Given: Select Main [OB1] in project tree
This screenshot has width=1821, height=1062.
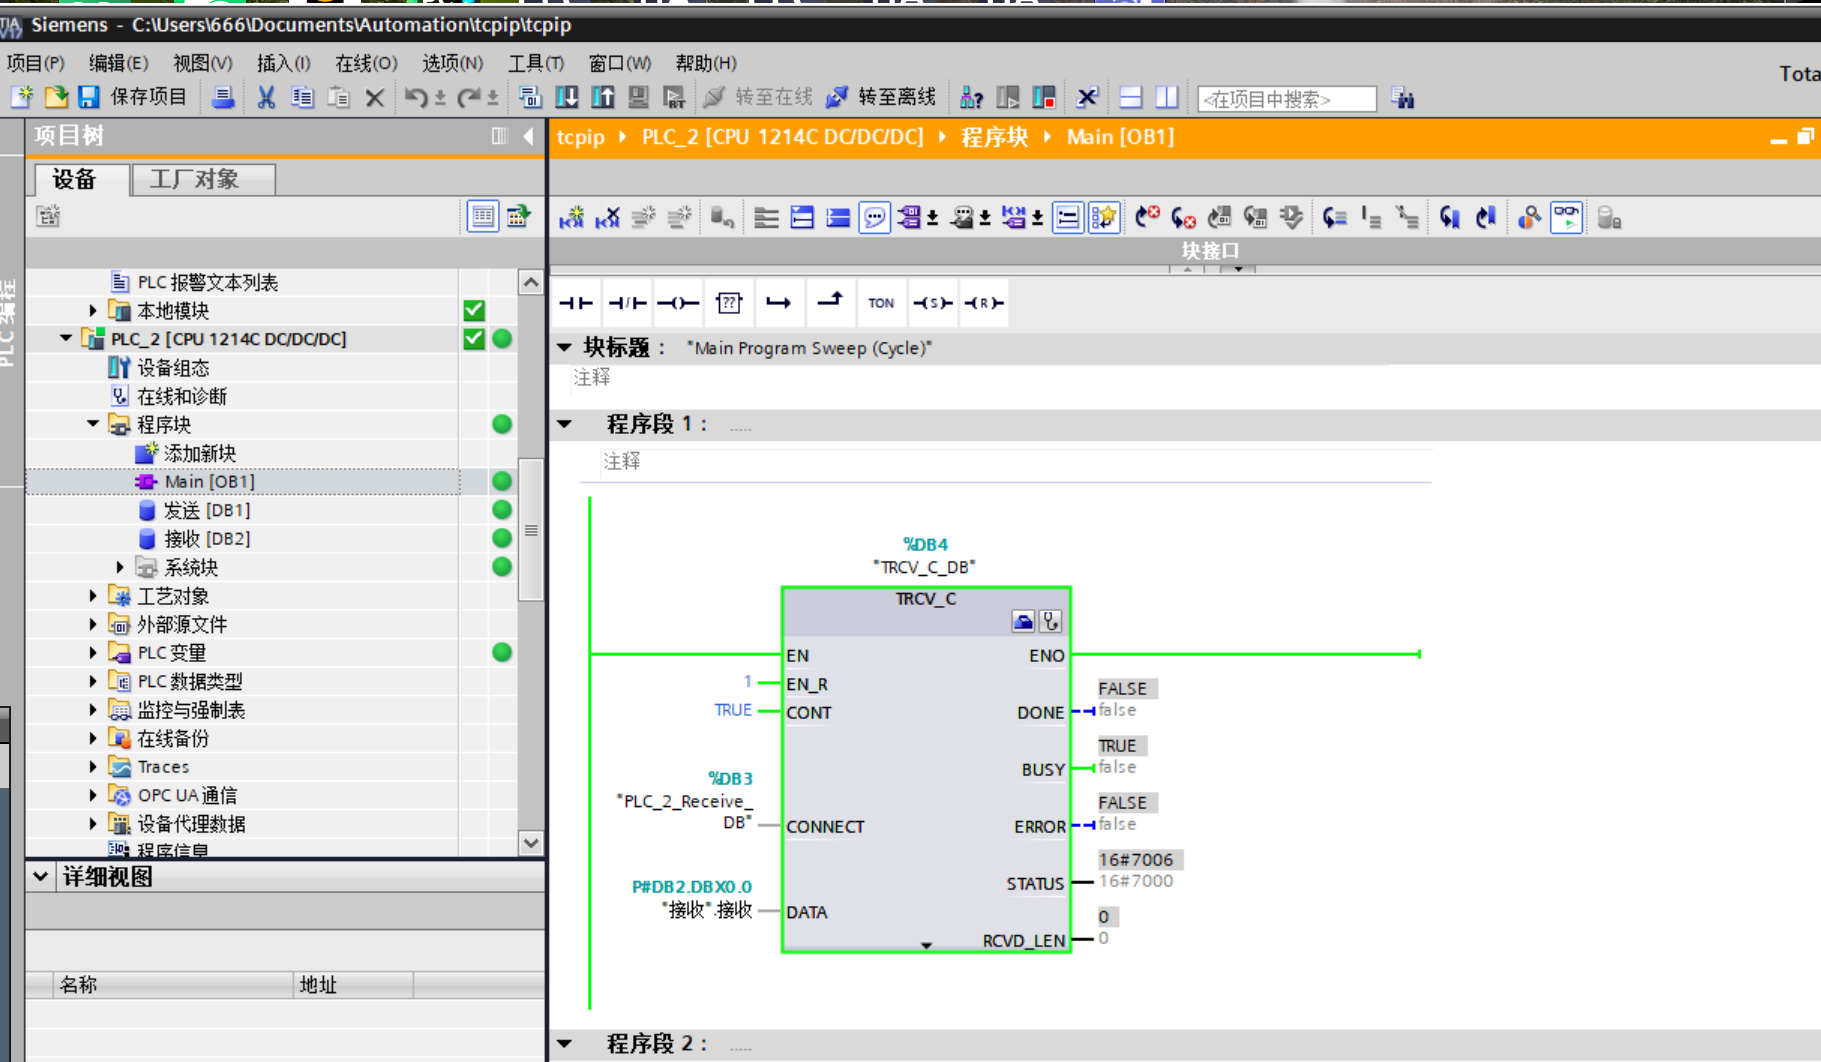Looking at the screenshot, I should coord(209,481).
